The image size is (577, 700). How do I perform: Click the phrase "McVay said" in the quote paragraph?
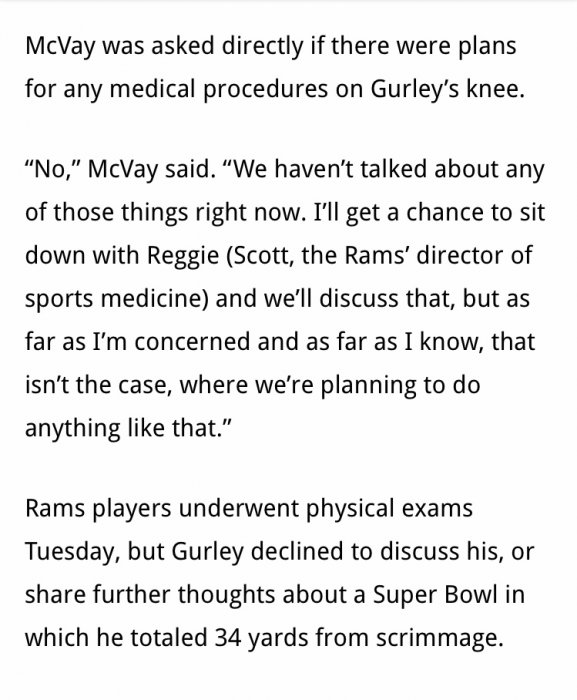148,170
